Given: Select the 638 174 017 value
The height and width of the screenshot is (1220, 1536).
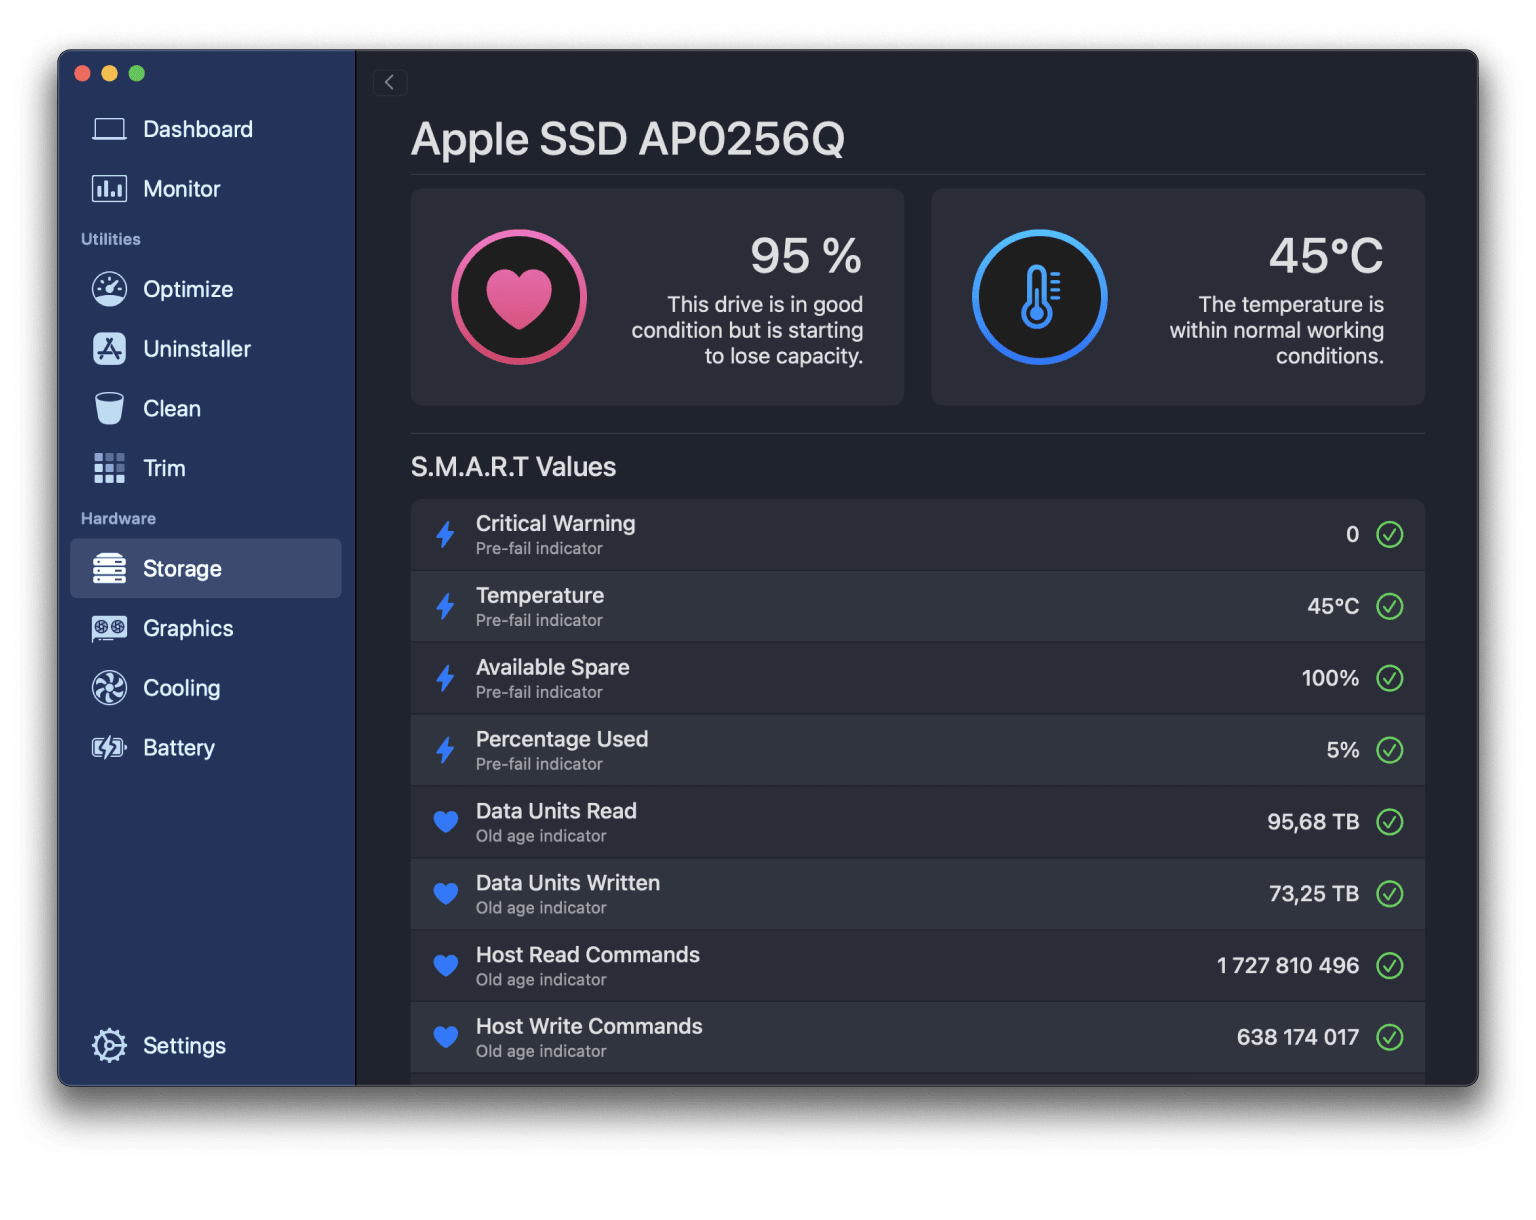Looking at the screenshot, I should tap(1298, 1037).
